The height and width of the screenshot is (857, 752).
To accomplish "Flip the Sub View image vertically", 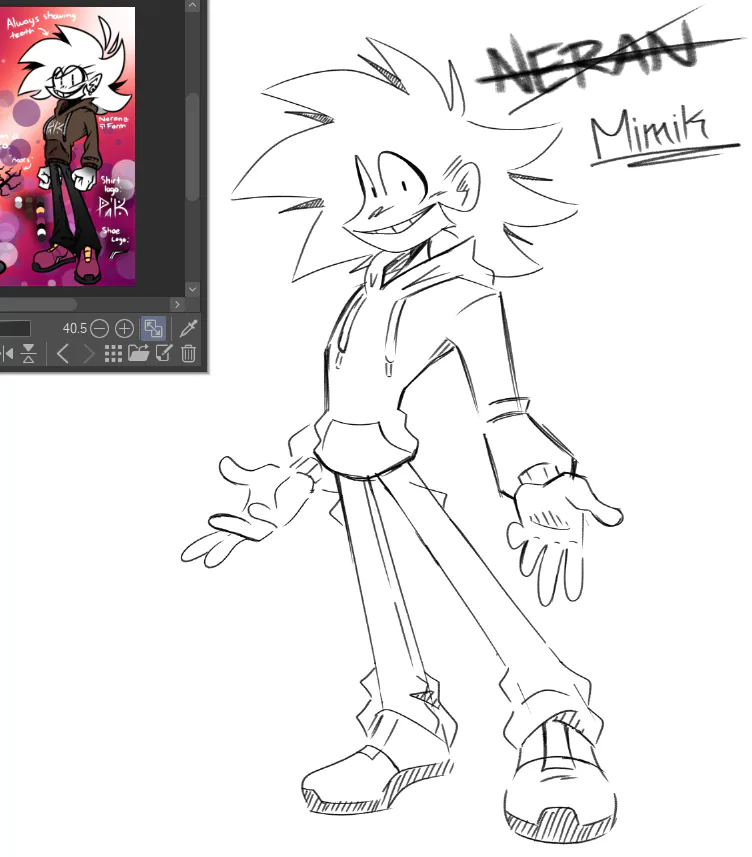I will [29, 354].
